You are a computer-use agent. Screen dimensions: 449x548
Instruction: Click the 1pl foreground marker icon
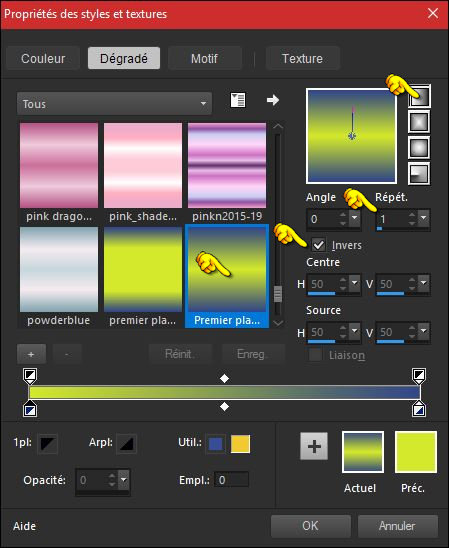pyautogui.click(x=48, y=444)
